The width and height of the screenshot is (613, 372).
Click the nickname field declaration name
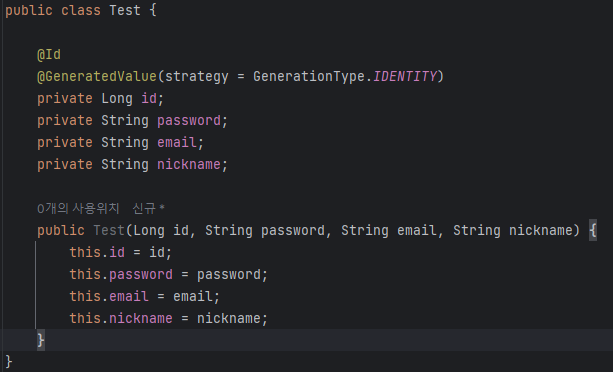189,164
